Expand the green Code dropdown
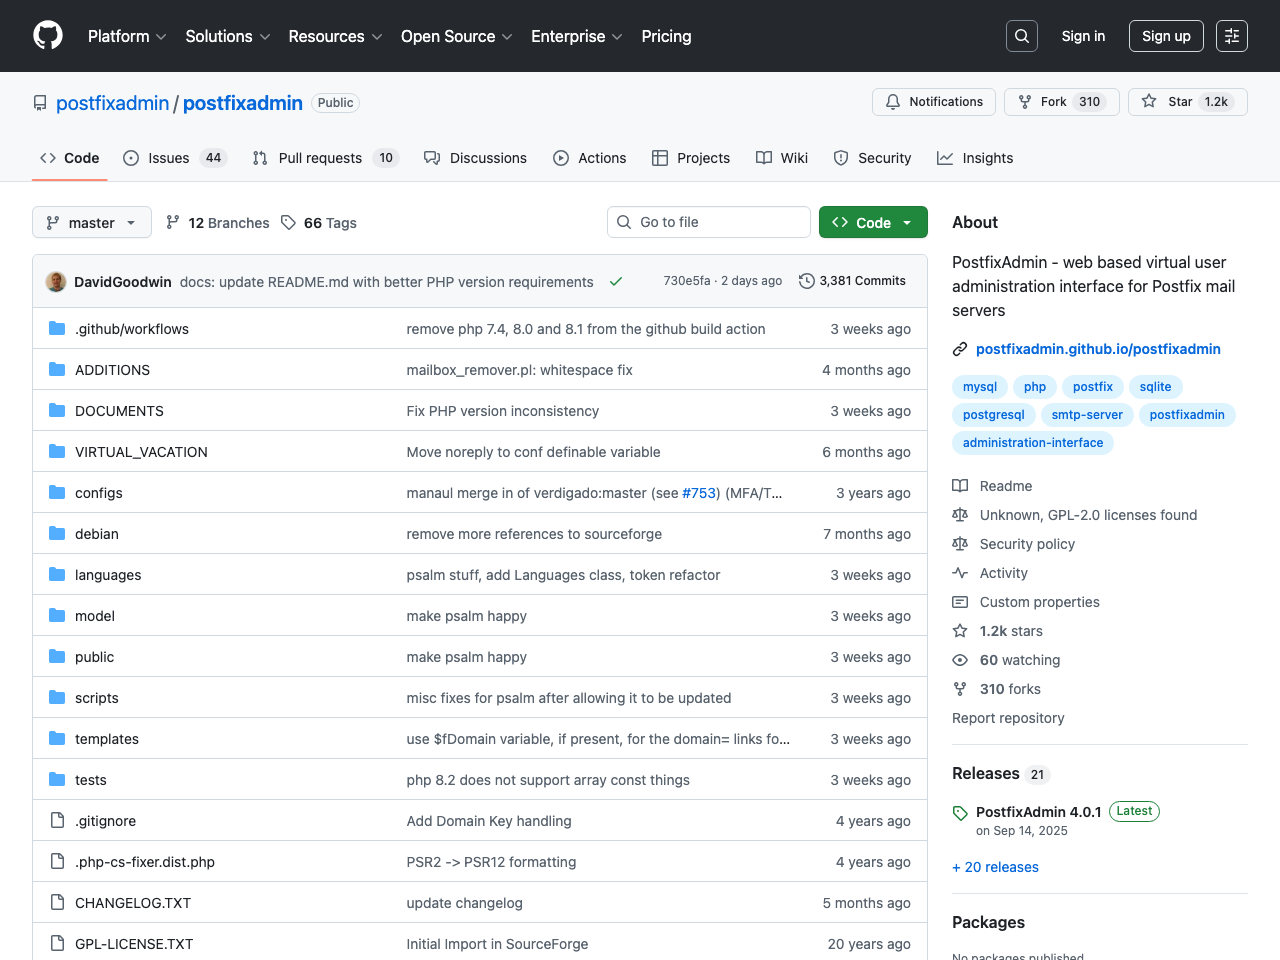Screen dimensions: 1280x960 [872, 222]
